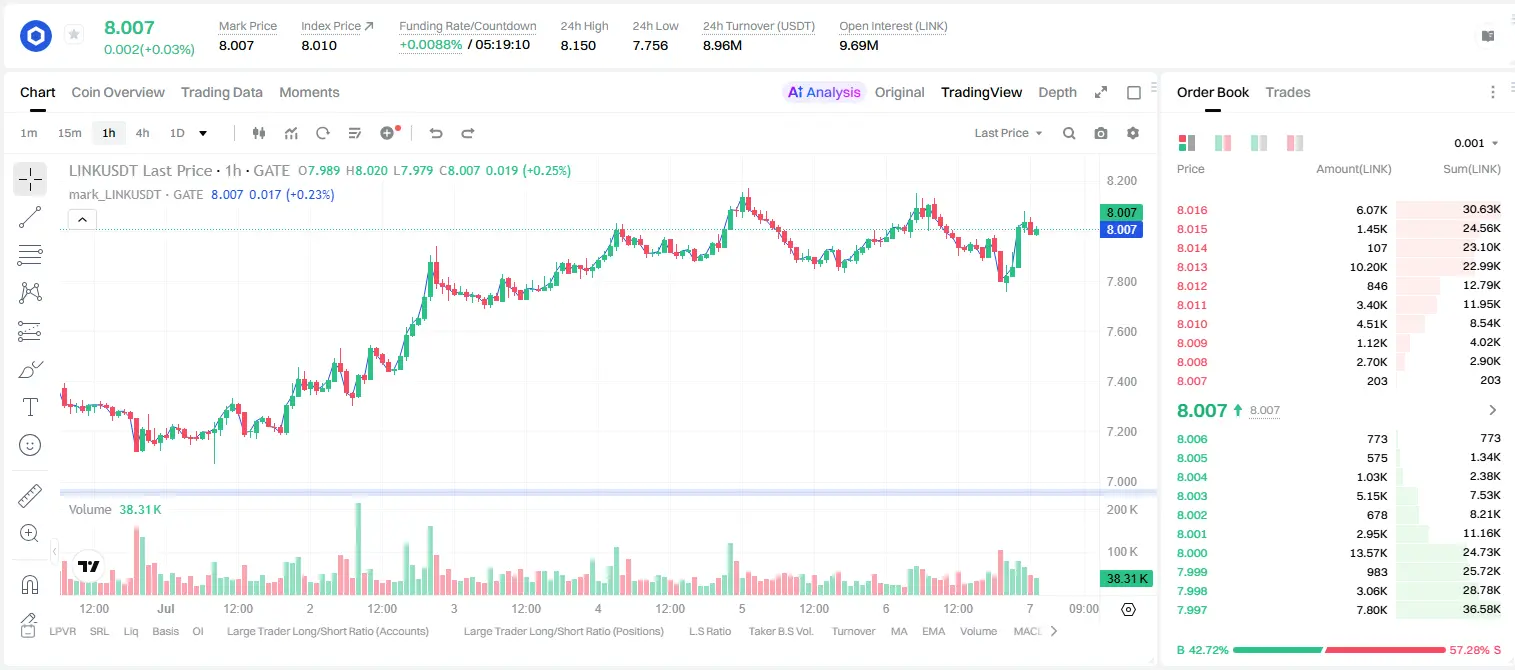Select the trend line drawing tool
This screenshot has height=670, width=1515.
pyautogui.click(x=30, y=217)
